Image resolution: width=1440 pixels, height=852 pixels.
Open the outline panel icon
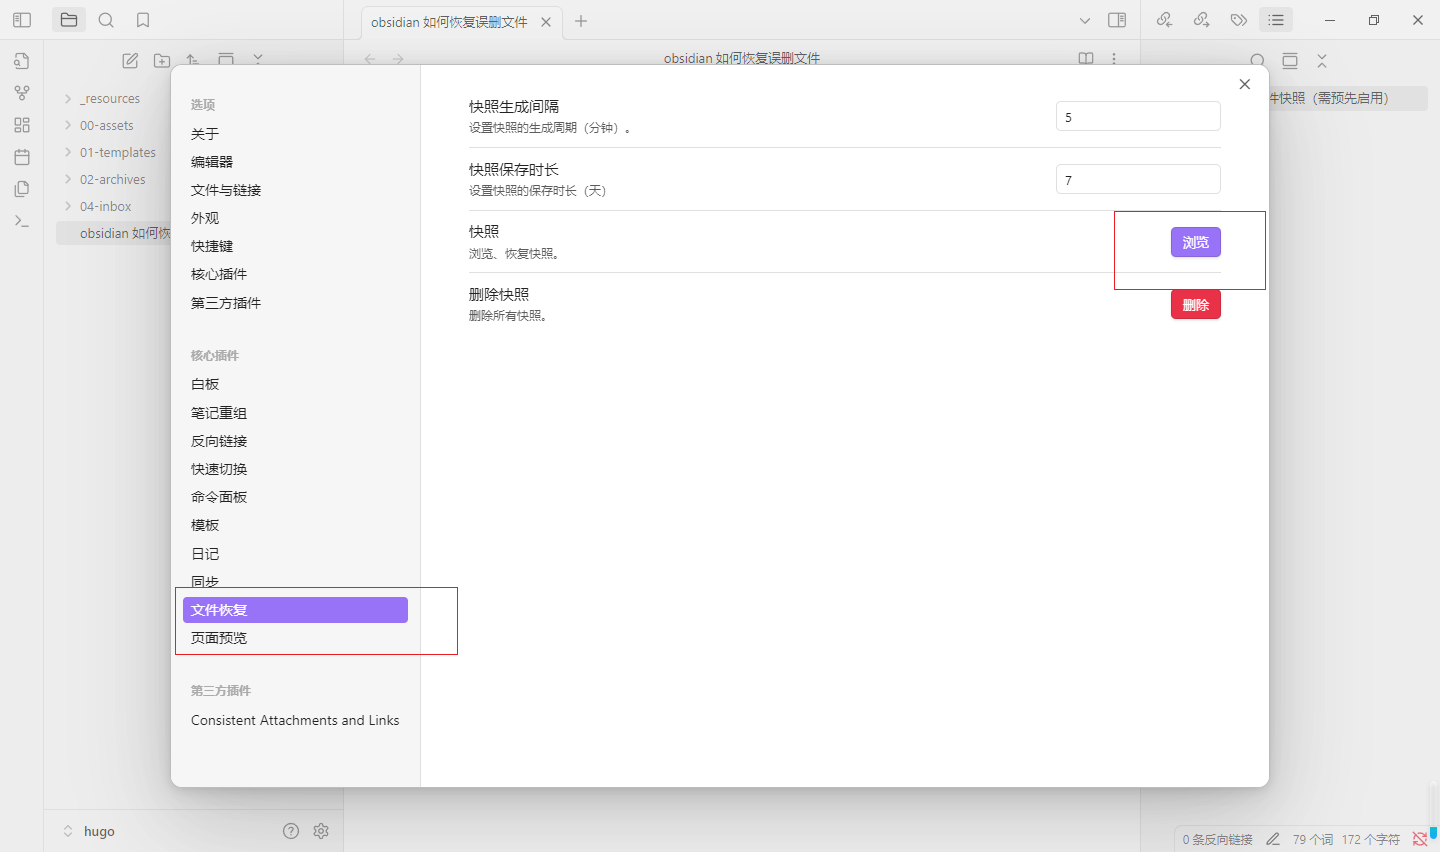tap(1276, 20)
